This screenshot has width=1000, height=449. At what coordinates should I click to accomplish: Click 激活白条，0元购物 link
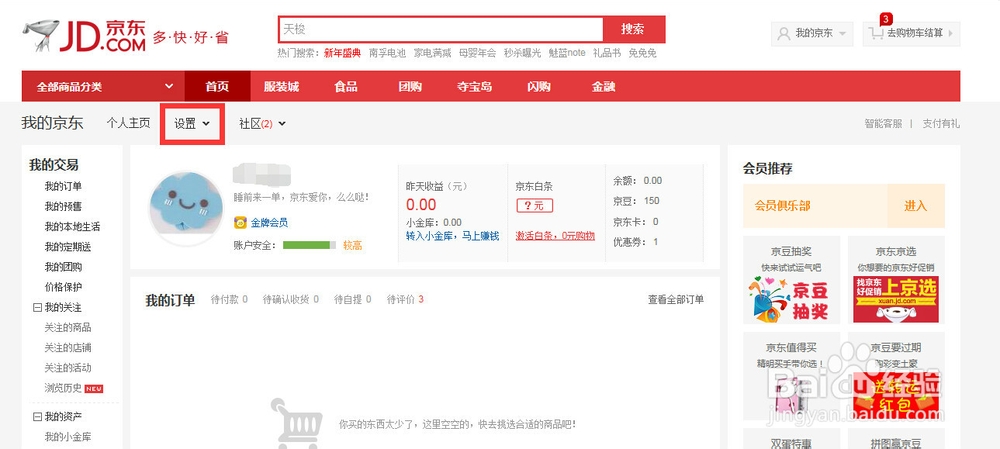(555, 236)
